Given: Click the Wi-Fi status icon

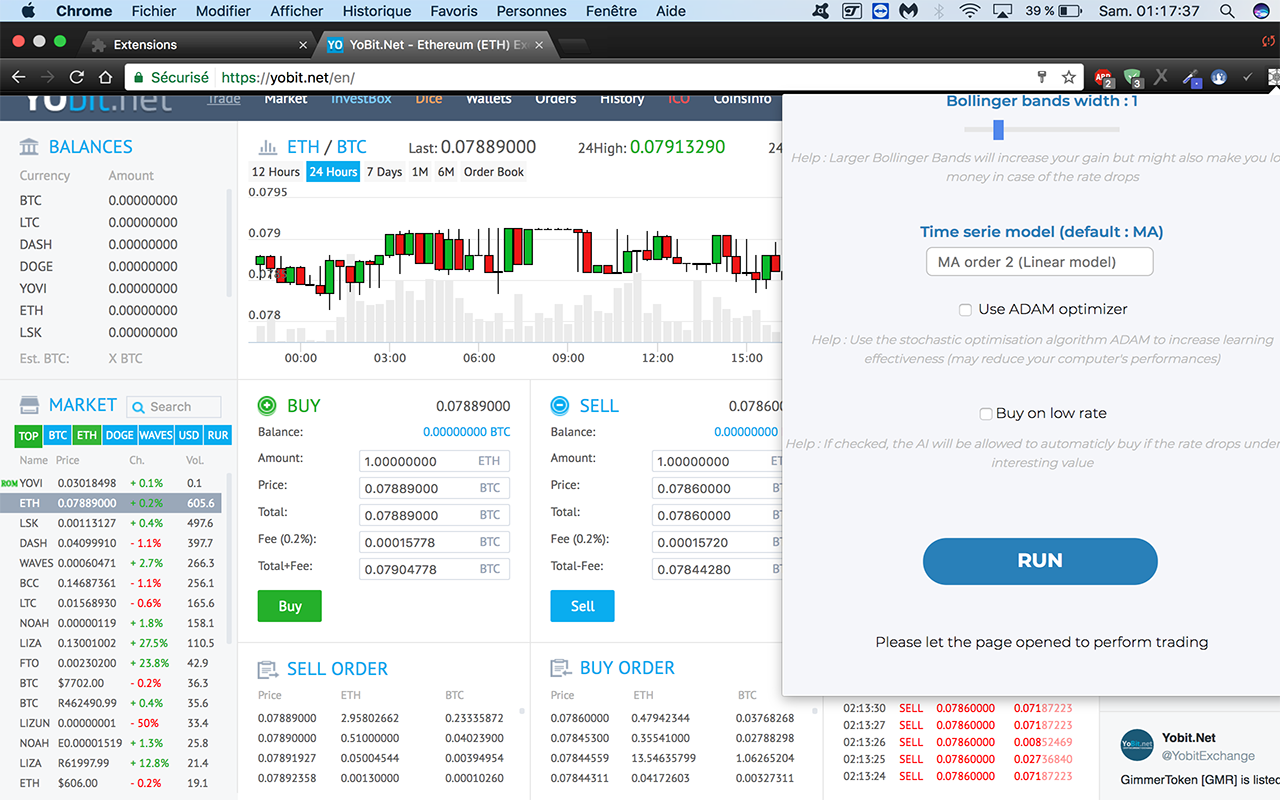Looking at the screenshot, I should 969,11.
